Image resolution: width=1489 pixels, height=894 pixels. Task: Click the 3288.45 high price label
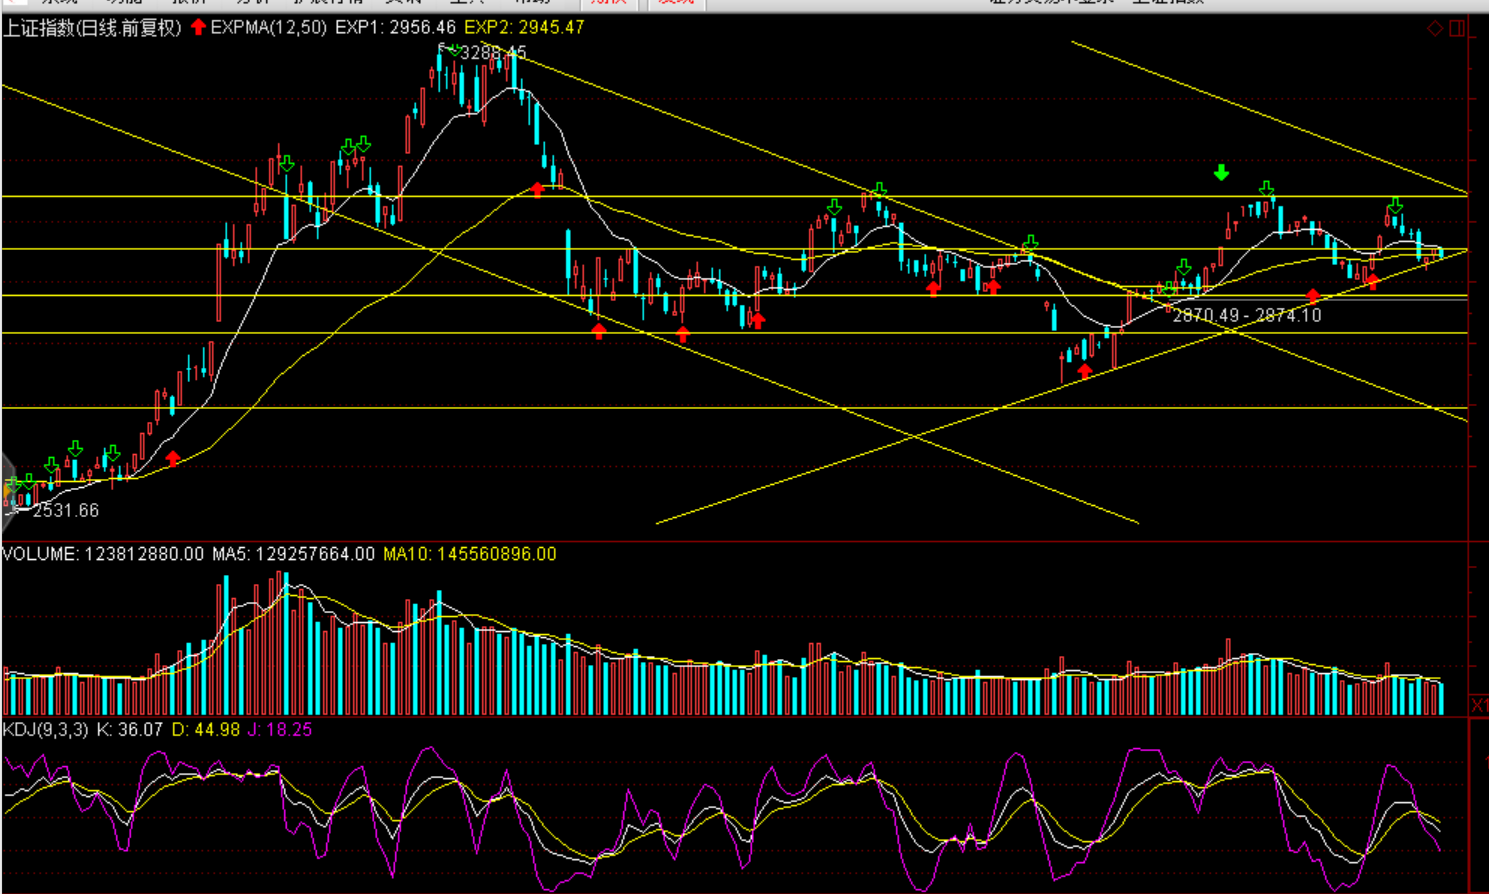click(493, 53)
